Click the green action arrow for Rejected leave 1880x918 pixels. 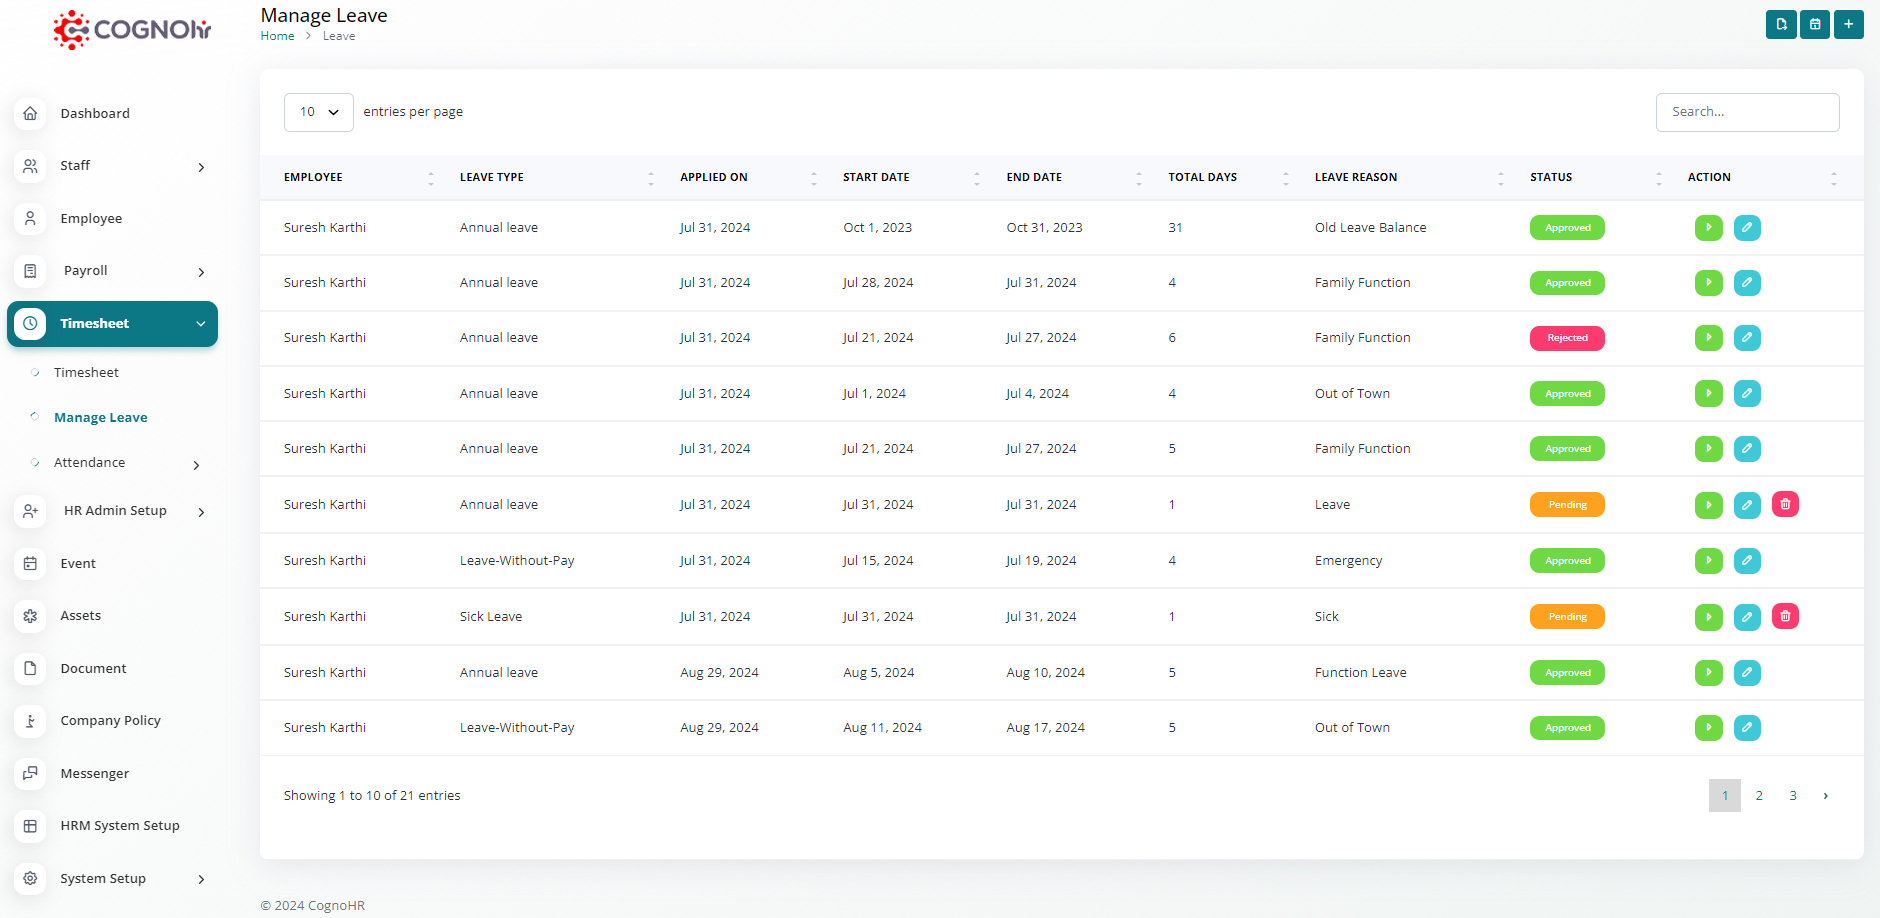point(1708,338)
